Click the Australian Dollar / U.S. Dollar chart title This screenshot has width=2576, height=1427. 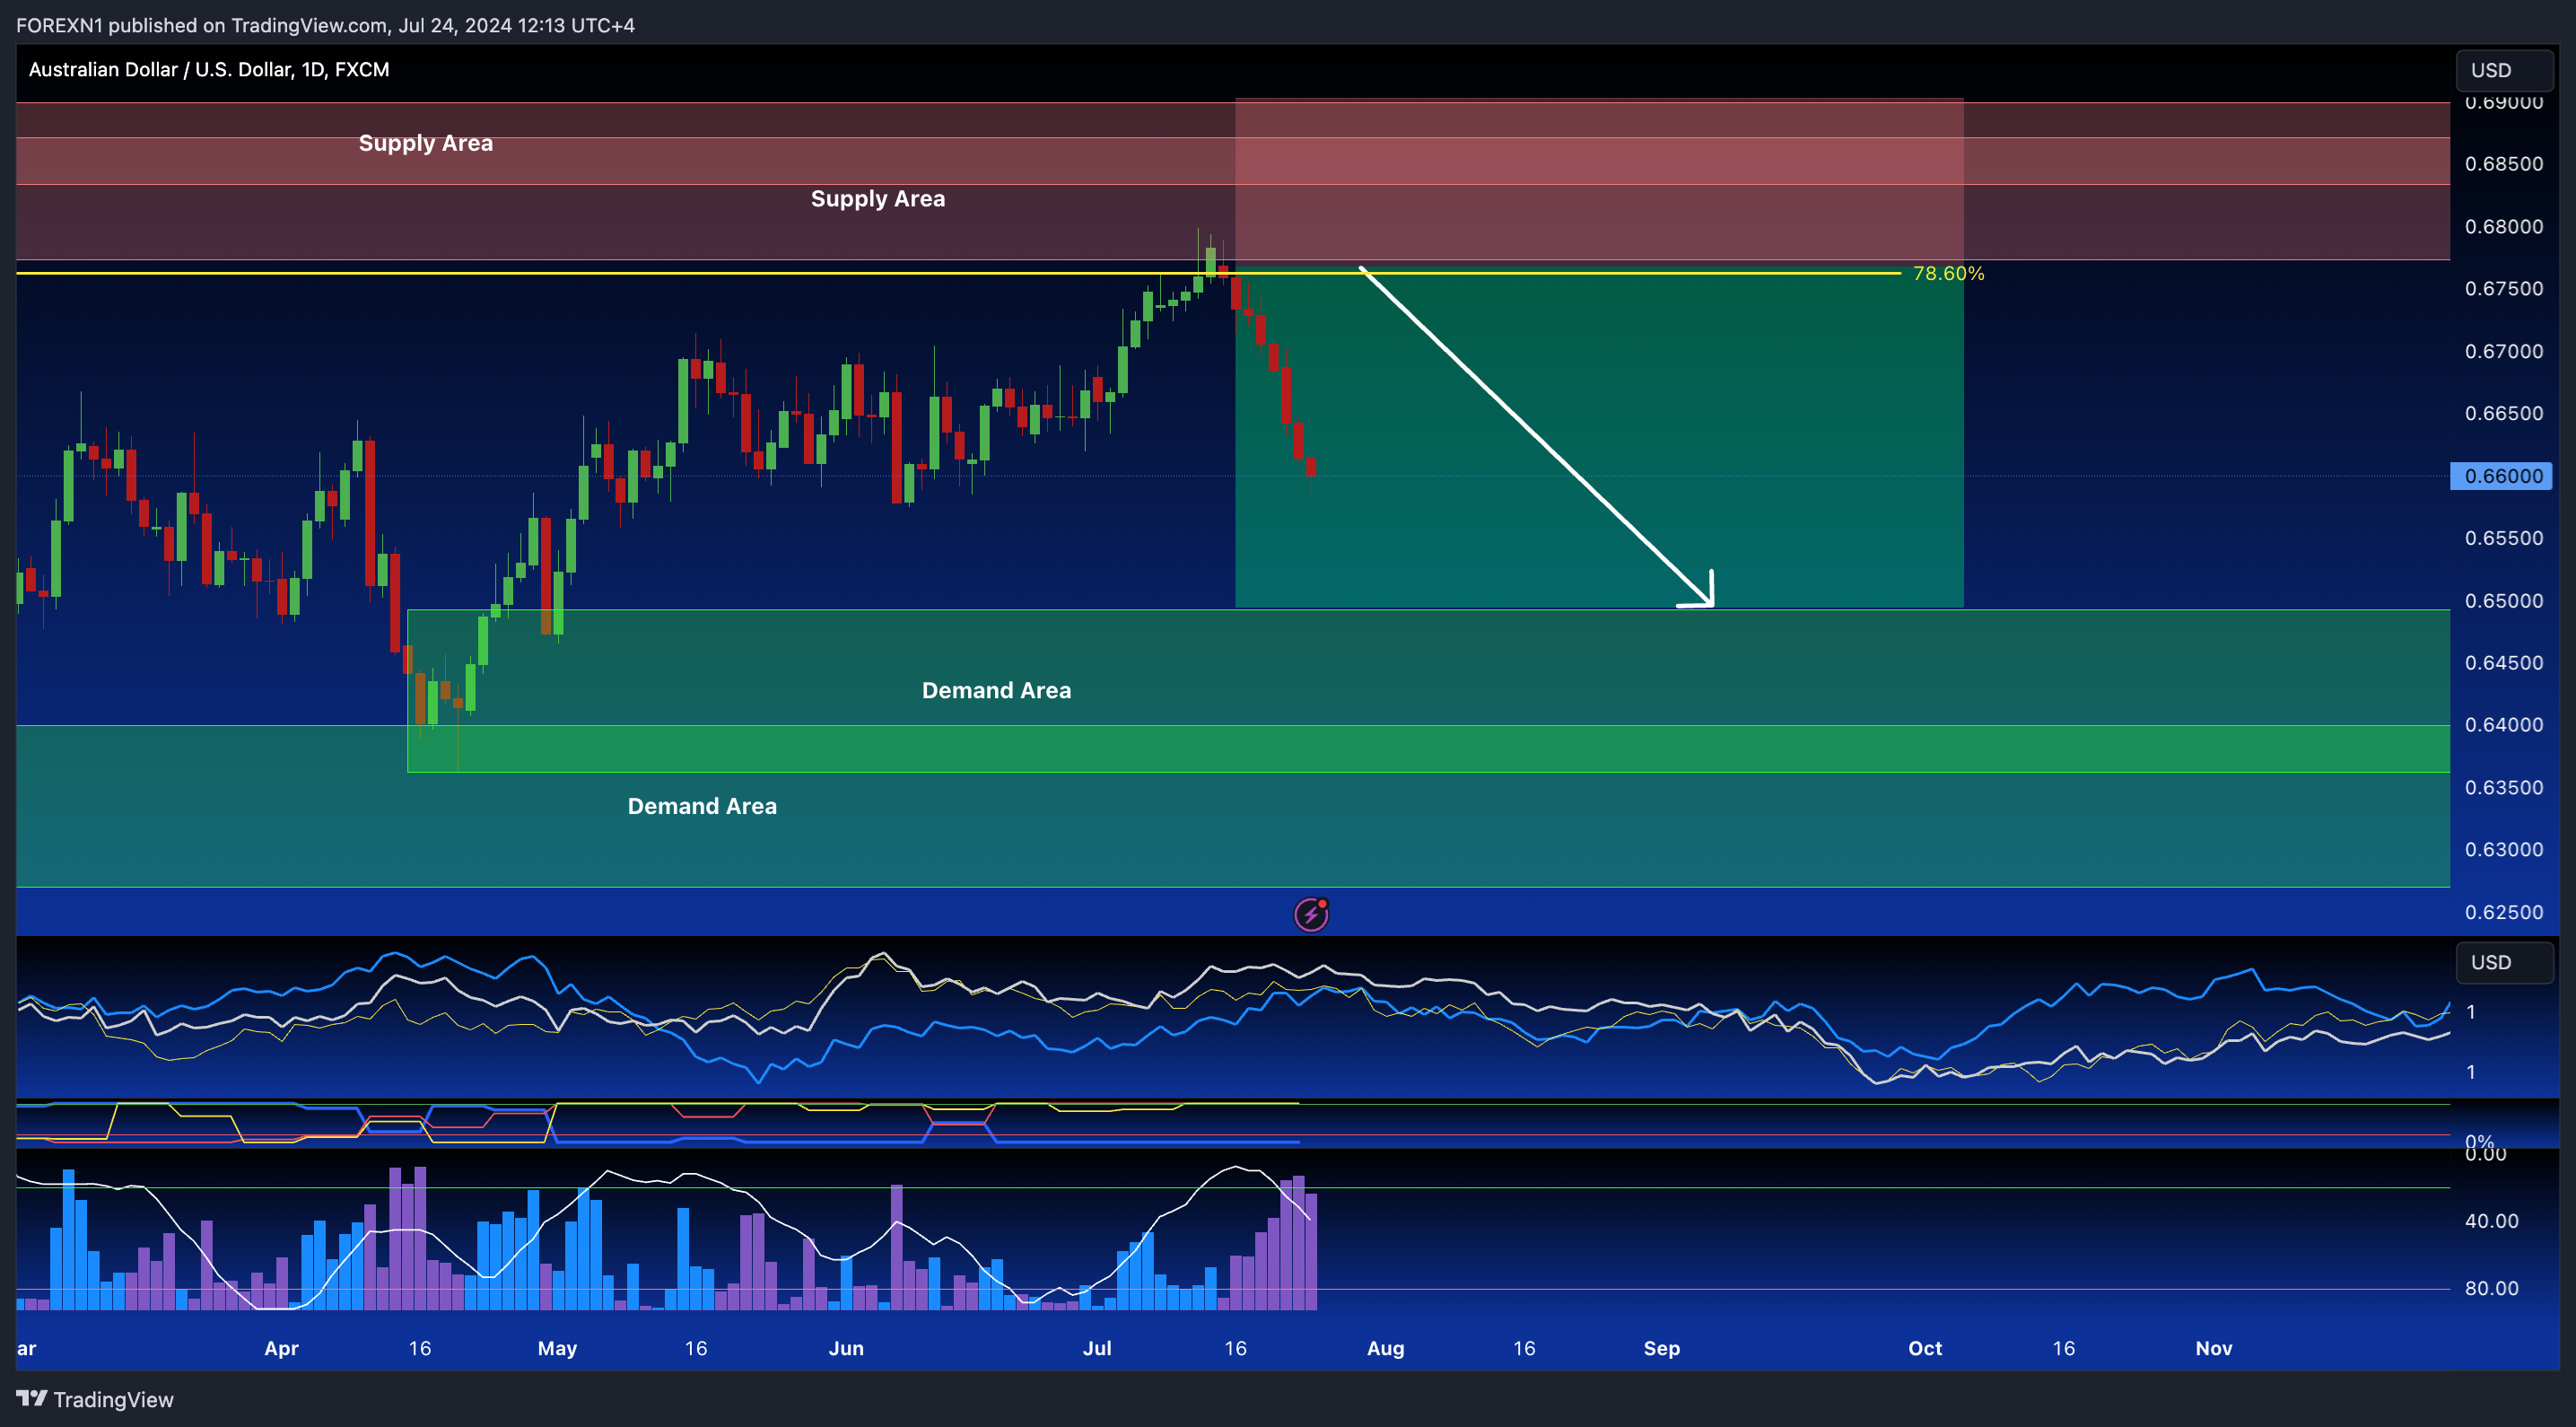(209, 69)
